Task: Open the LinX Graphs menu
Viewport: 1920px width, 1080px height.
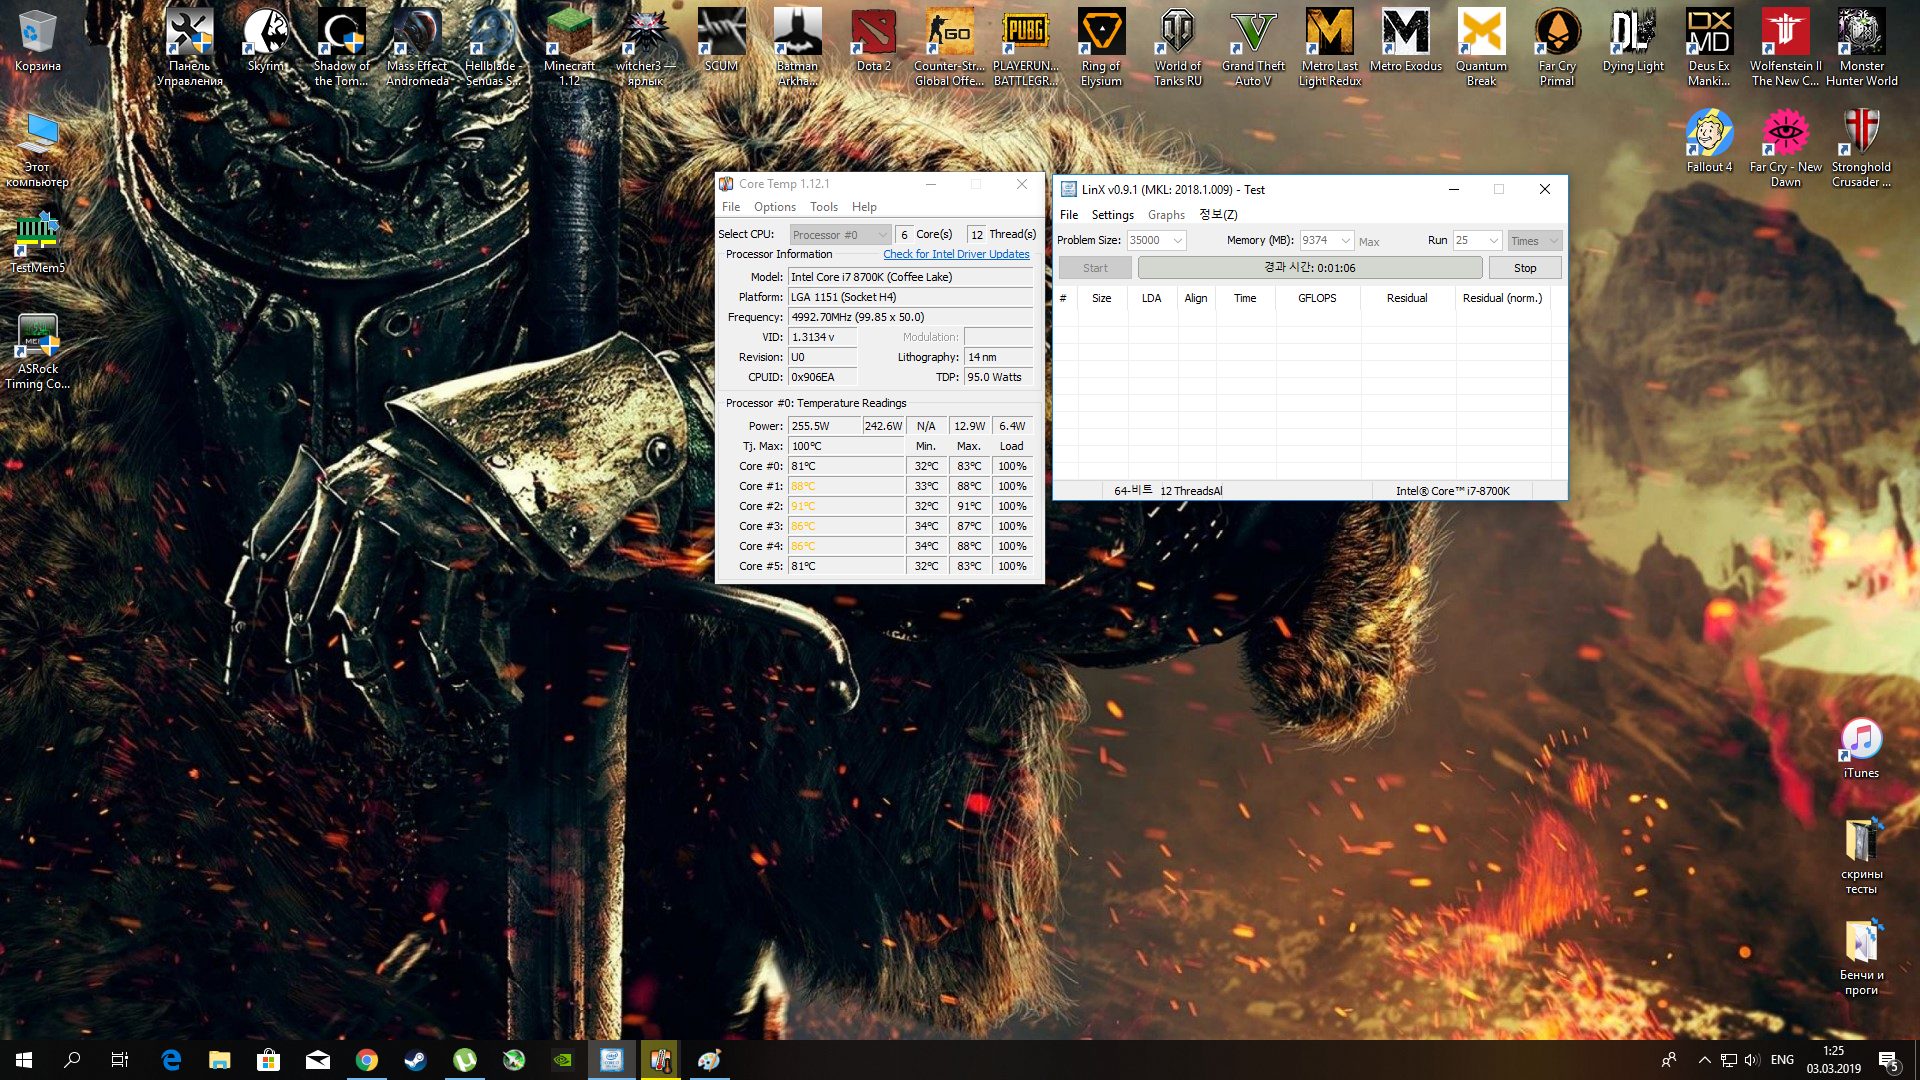Action: pos(1166,215)
